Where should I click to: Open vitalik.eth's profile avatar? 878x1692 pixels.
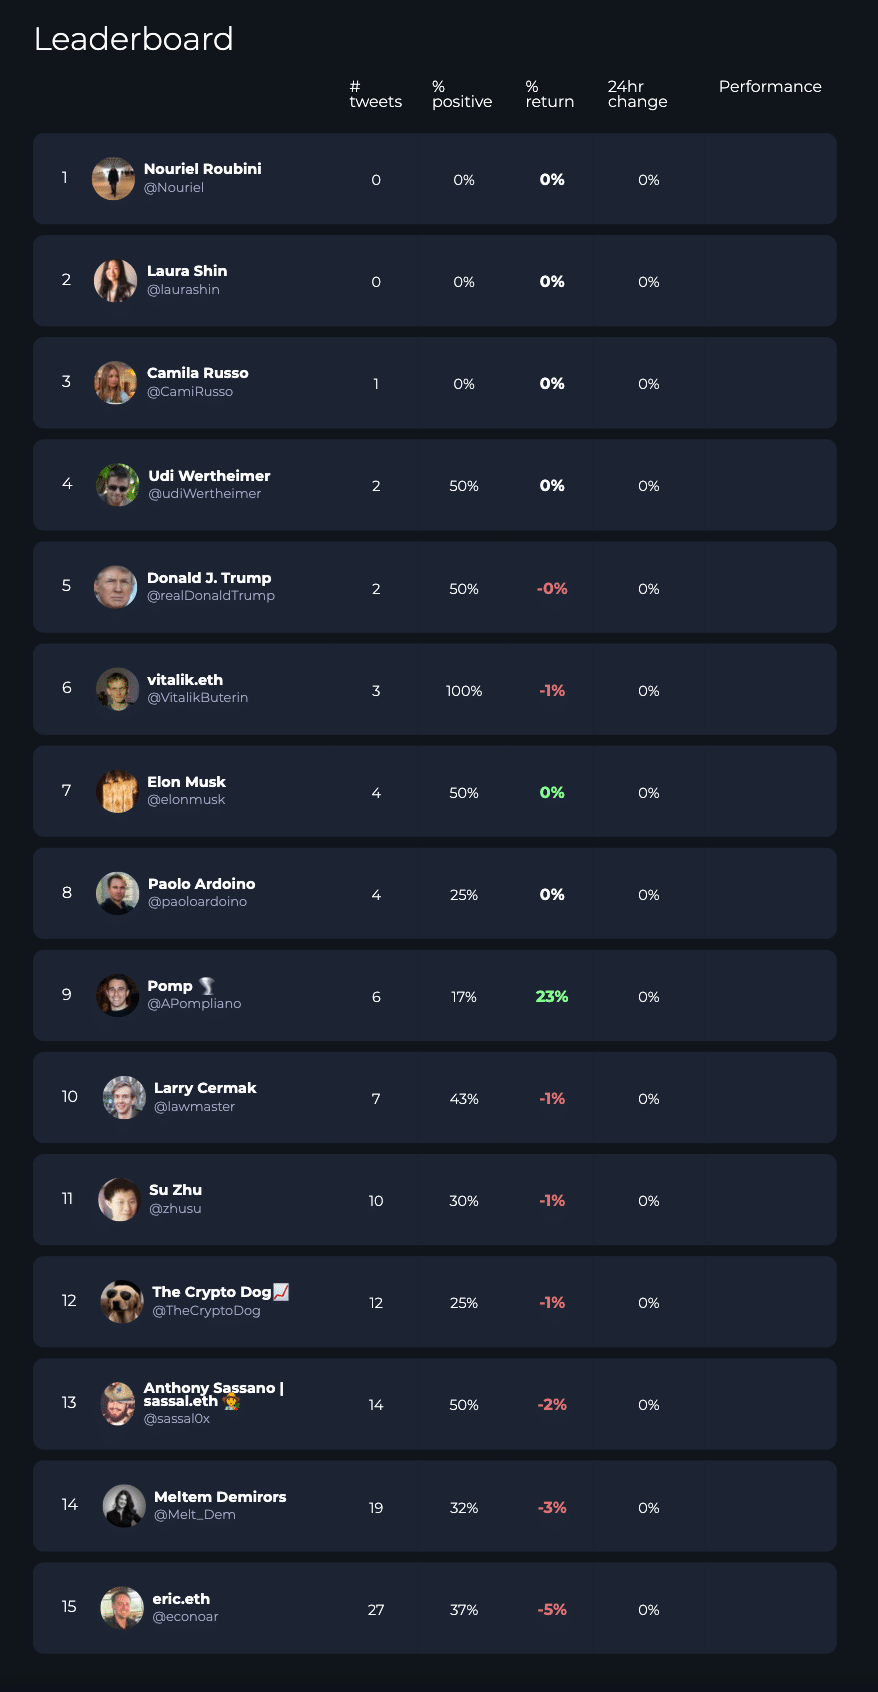click(x=117, y=689)
